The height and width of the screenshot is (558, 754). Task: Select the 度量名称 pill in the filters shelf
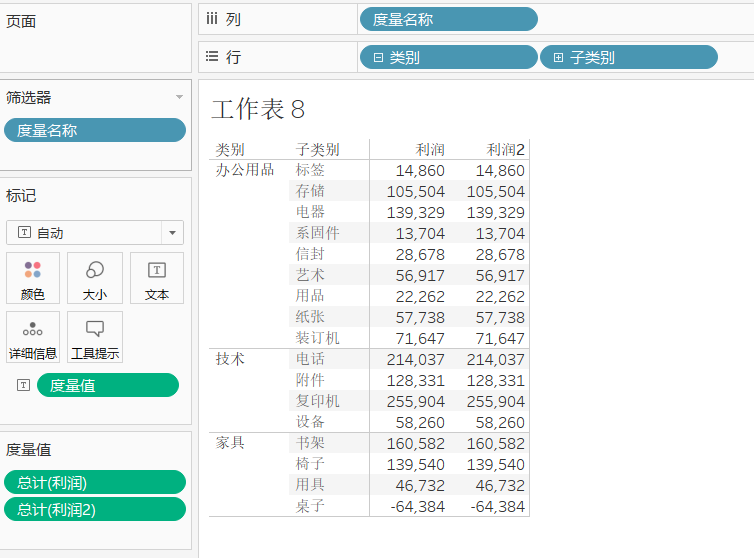tap(95, 130)
